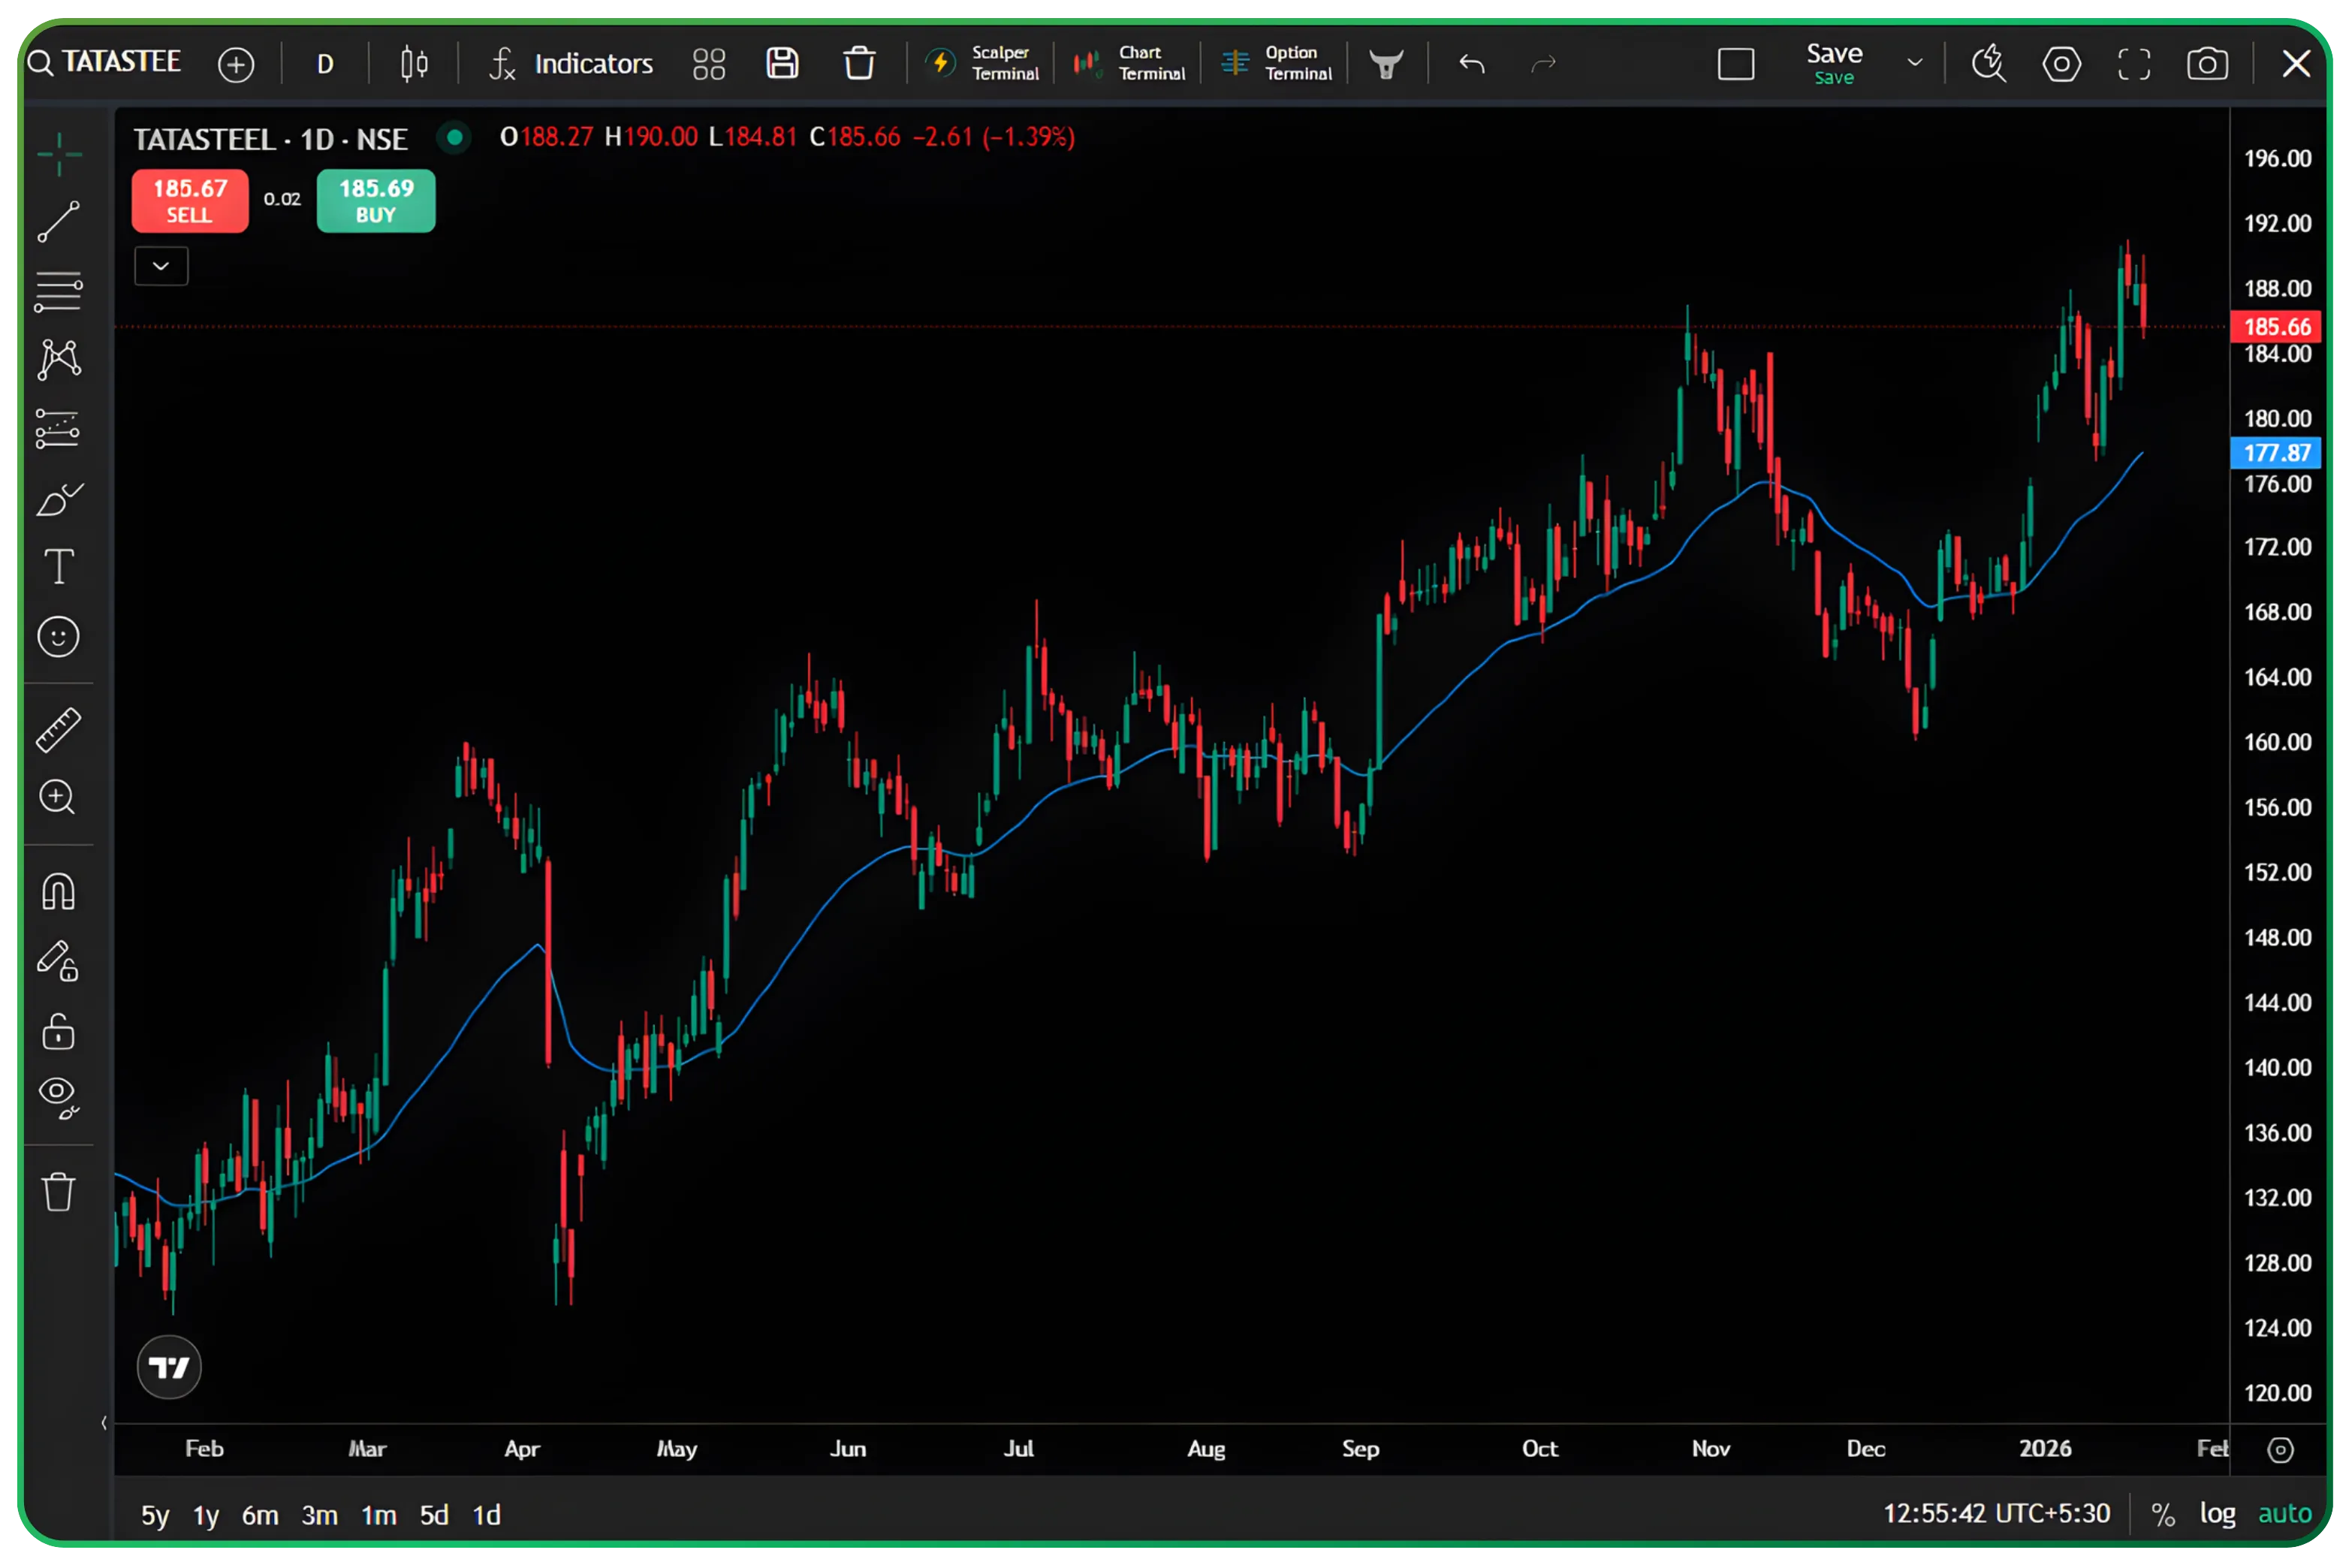Open the layout grid templates icon
The width and height of the screenshot is (2352, 1568).
click(709, 64)
